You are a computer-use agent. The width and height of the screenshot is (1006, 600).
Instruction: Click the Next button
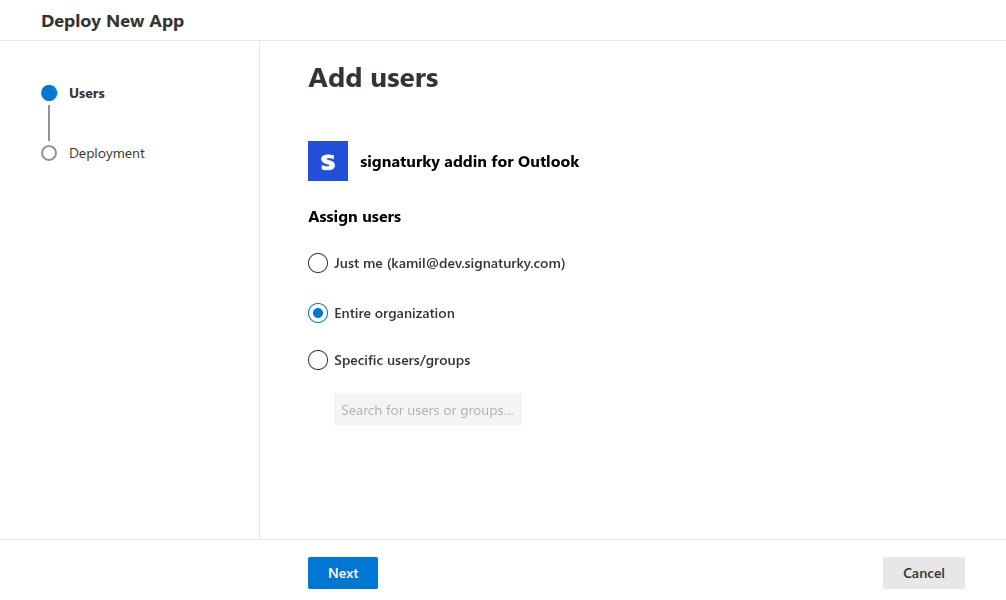pyautogui.click(x=343, y=573)
